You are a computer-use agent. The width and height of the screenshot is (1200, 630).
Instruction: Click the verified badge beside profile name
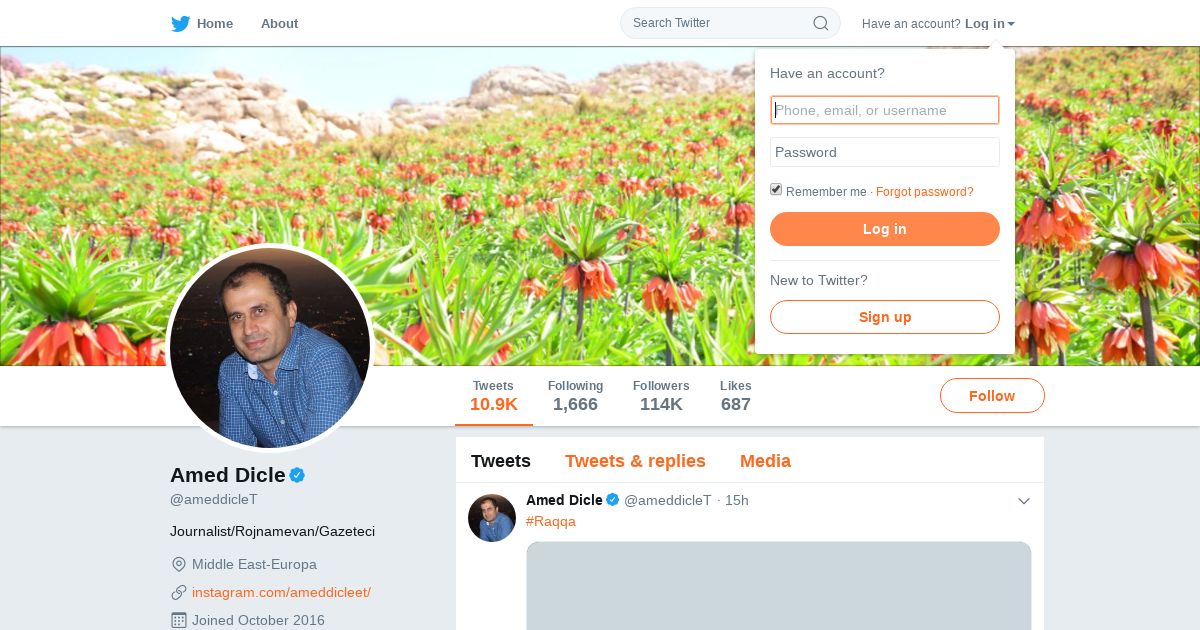coord(297,475)
